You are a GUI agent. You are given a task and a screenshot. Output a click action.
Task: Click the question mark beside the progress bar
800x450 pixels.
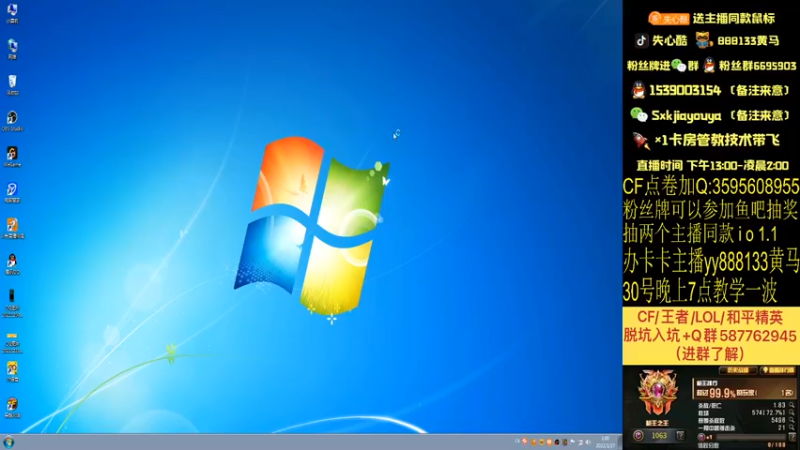pos(792,437)
